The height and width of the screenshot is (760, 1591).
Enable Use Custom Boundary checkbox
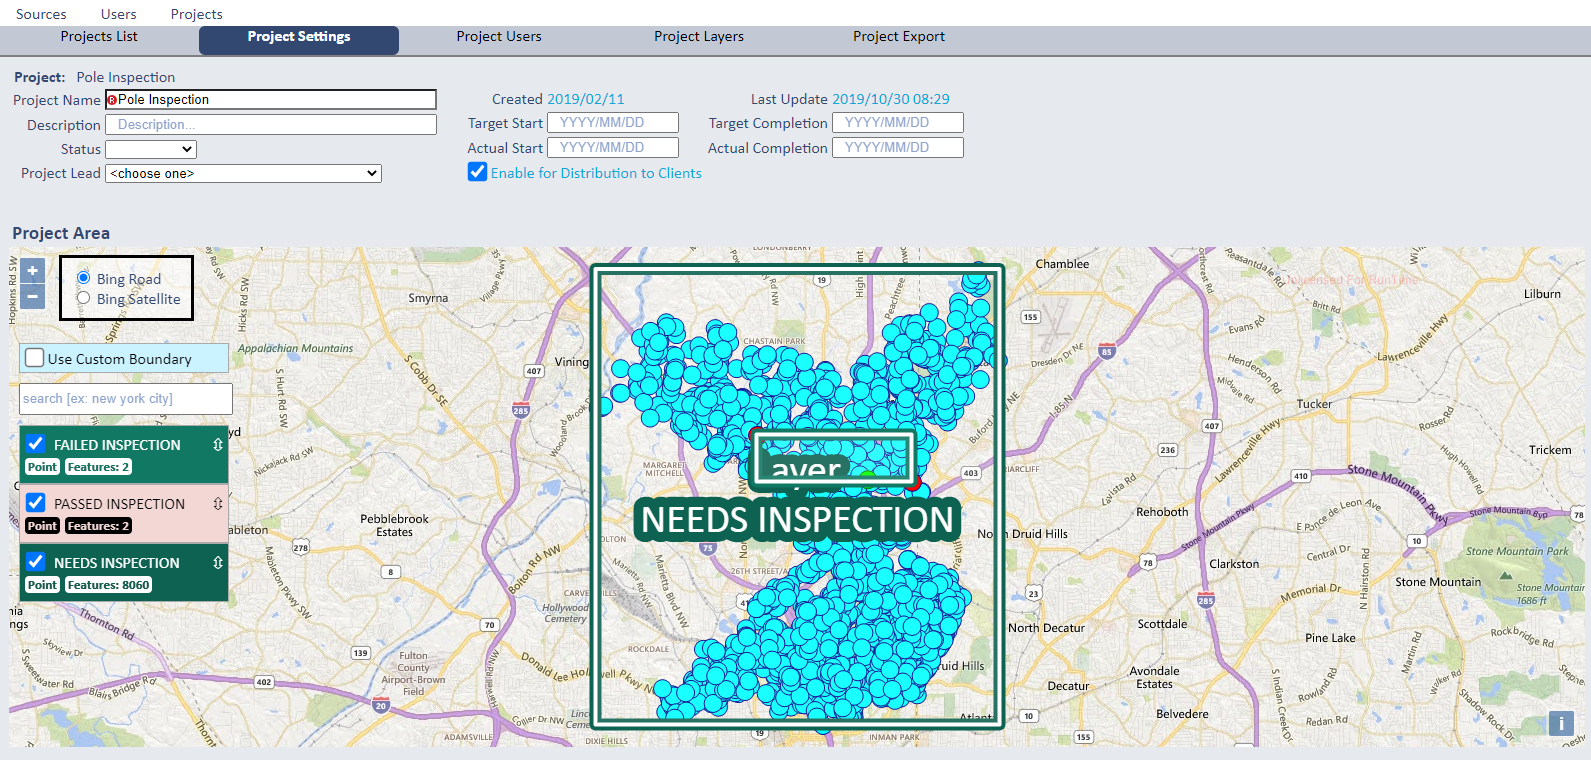35,358
